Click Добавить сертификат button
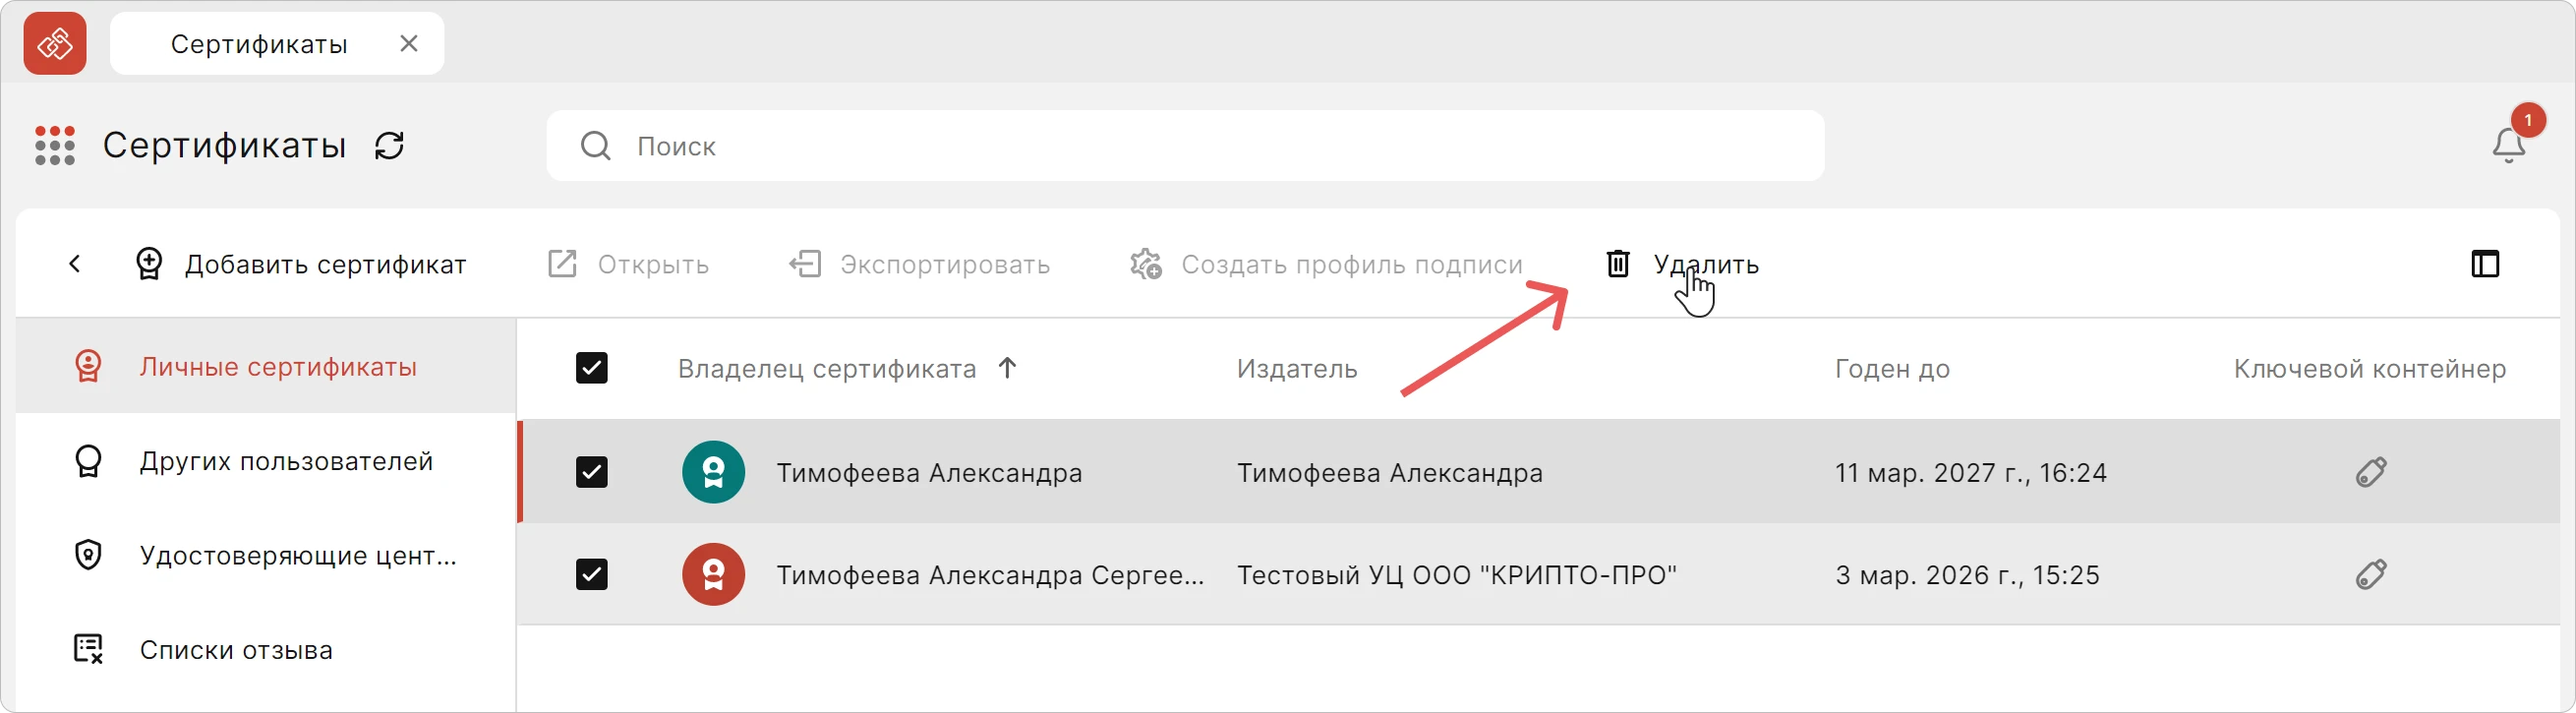2576x713 pixels. click(x=300, y=264)
